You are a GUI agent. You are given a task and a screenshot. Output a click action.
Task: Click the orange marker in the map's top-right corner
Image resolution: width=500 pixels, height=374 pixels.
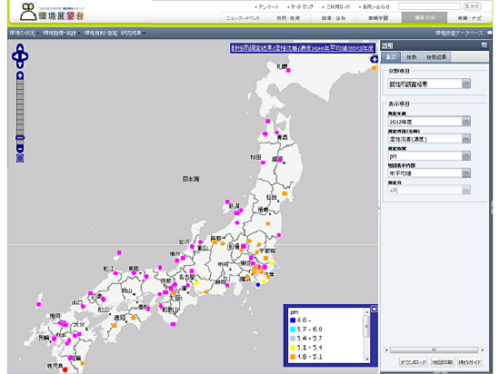pyautogui.click(x=374, y=68)
